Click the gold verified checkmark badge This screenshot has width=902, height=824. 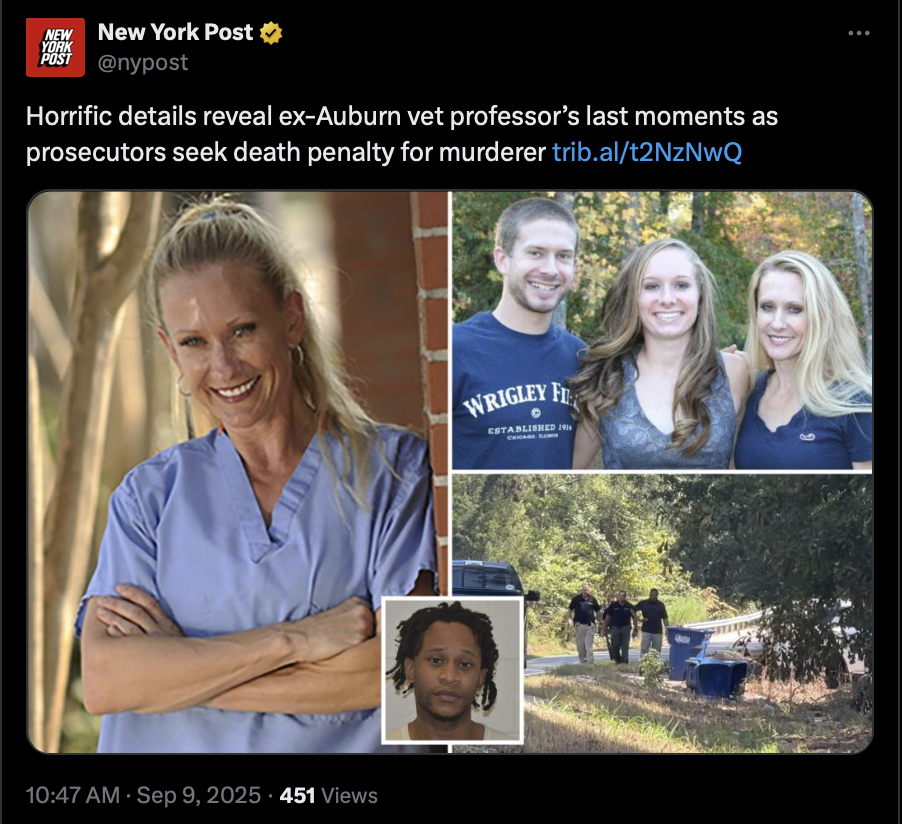pos(271,33)
